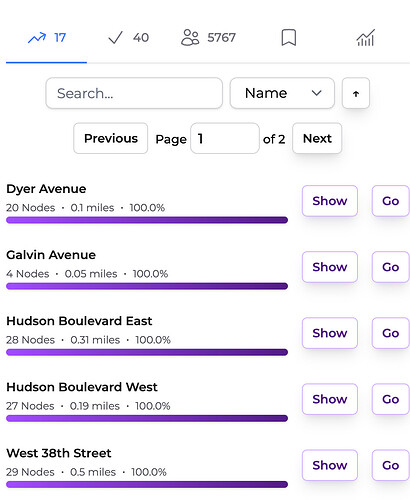Click Go for Dyer Avenue
This screenshot has height=500, width=410.
pos(390,201)
